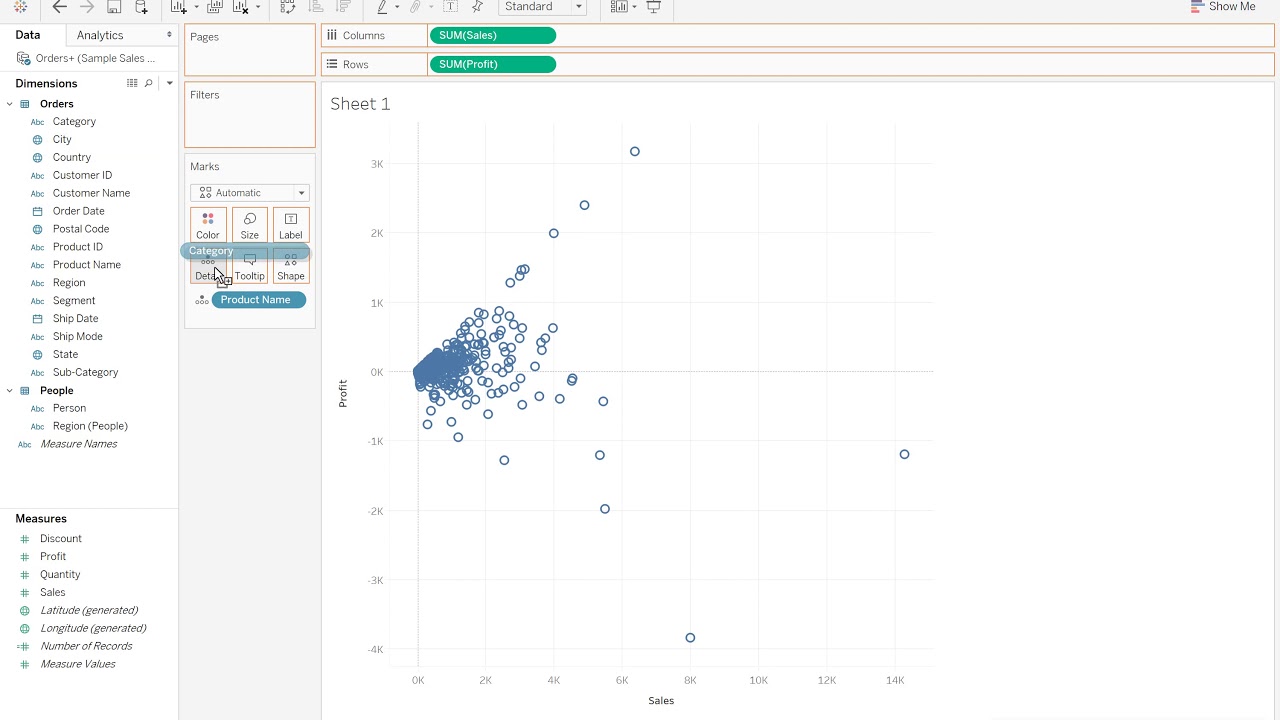The image size is (1280, 720).
Task: Go back with the undo arrow
Action: (59, 7)
